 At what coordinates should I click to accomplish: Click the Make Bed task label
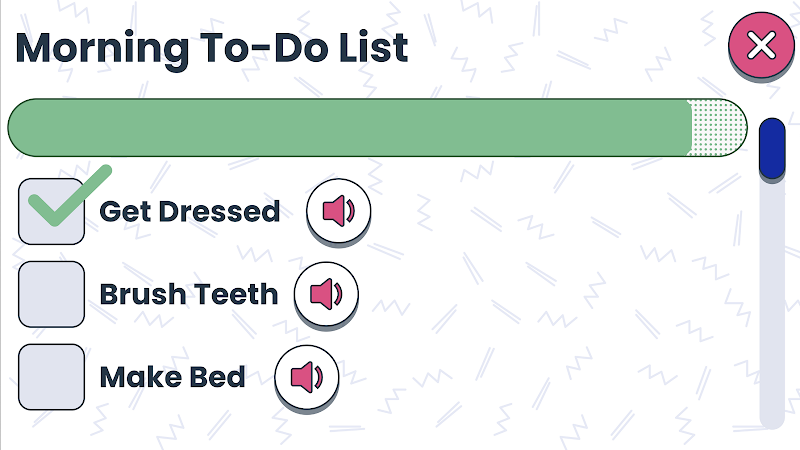click(x=172, y=377)
